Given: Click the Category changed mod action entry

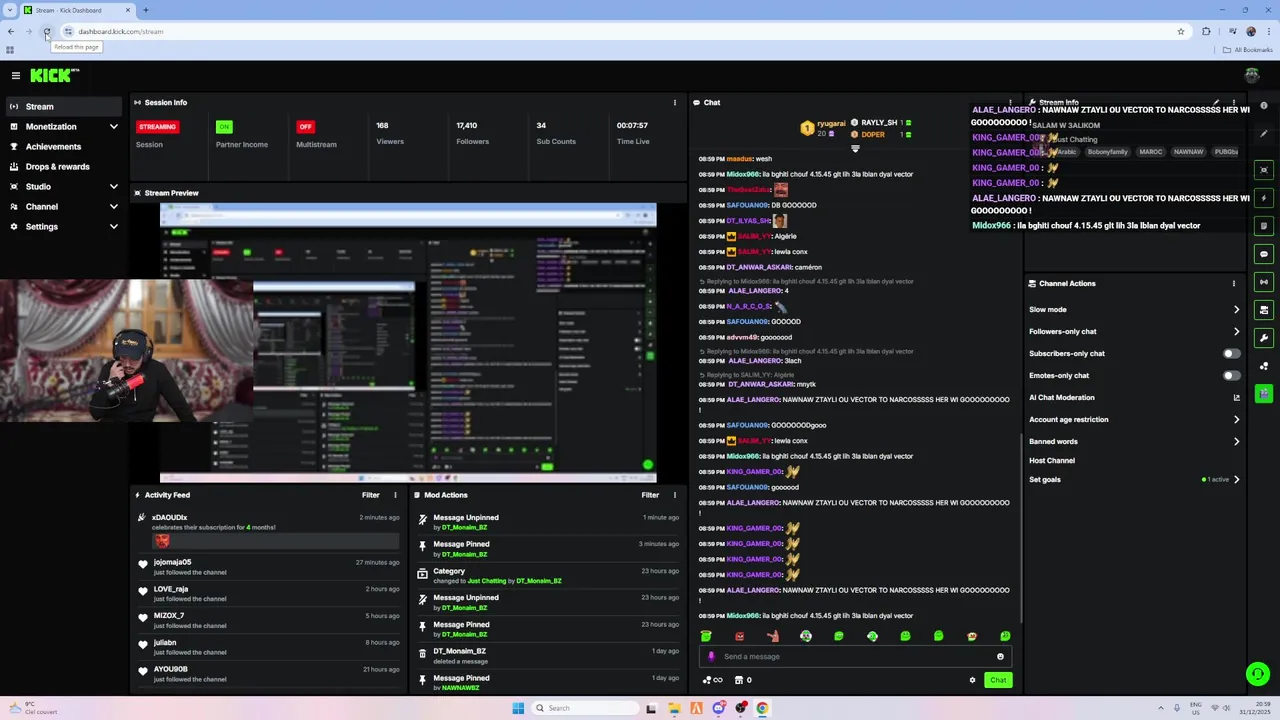Looking at the screenshot, I should (547, 576).
